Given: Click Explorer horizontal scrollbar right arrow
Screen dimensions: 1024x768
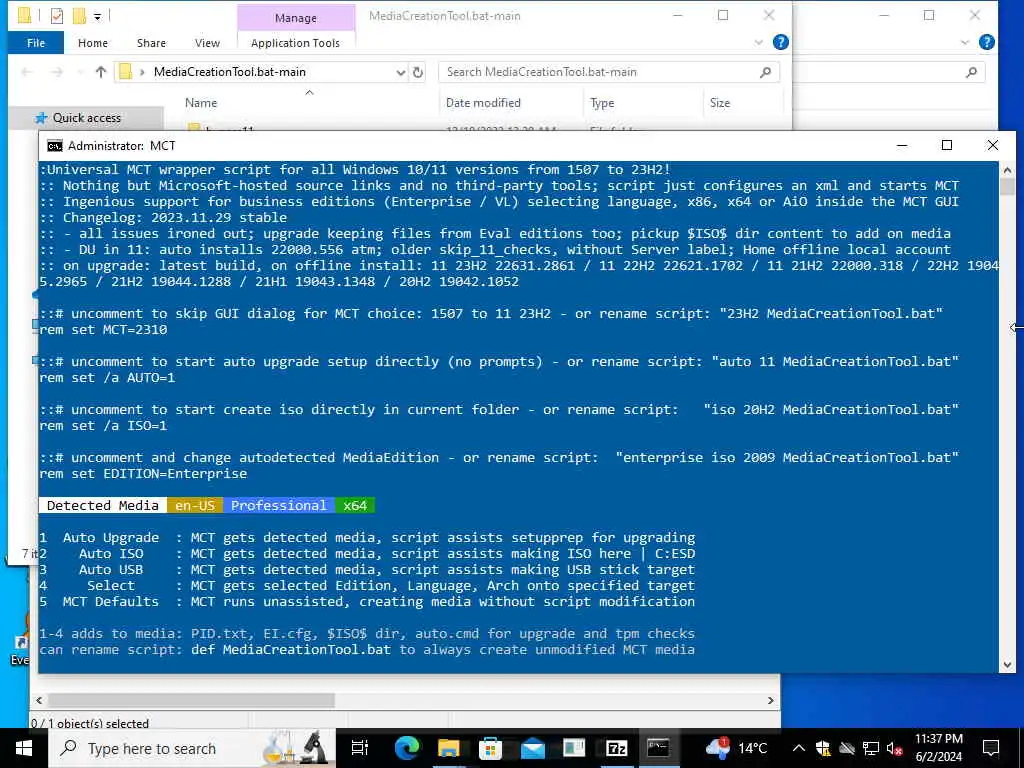Looking at the screenshot, I should pyautogui.click(x=771, y=700).
